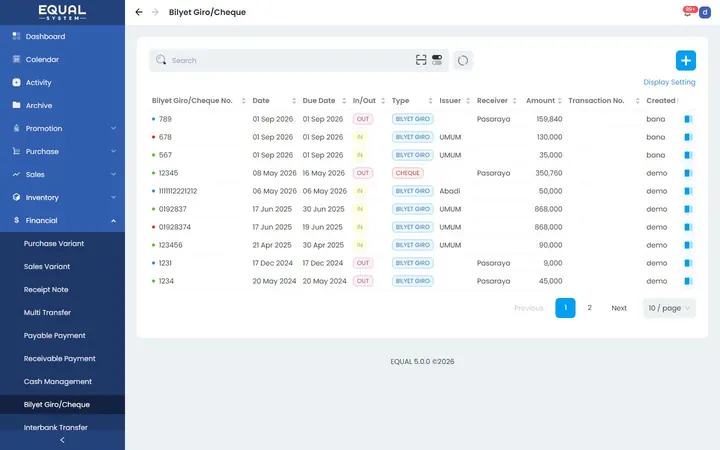This screenshot has height=450, width=720.
Task: Click the CHEQUE type tag in row 12345
Action: [407, 173]
